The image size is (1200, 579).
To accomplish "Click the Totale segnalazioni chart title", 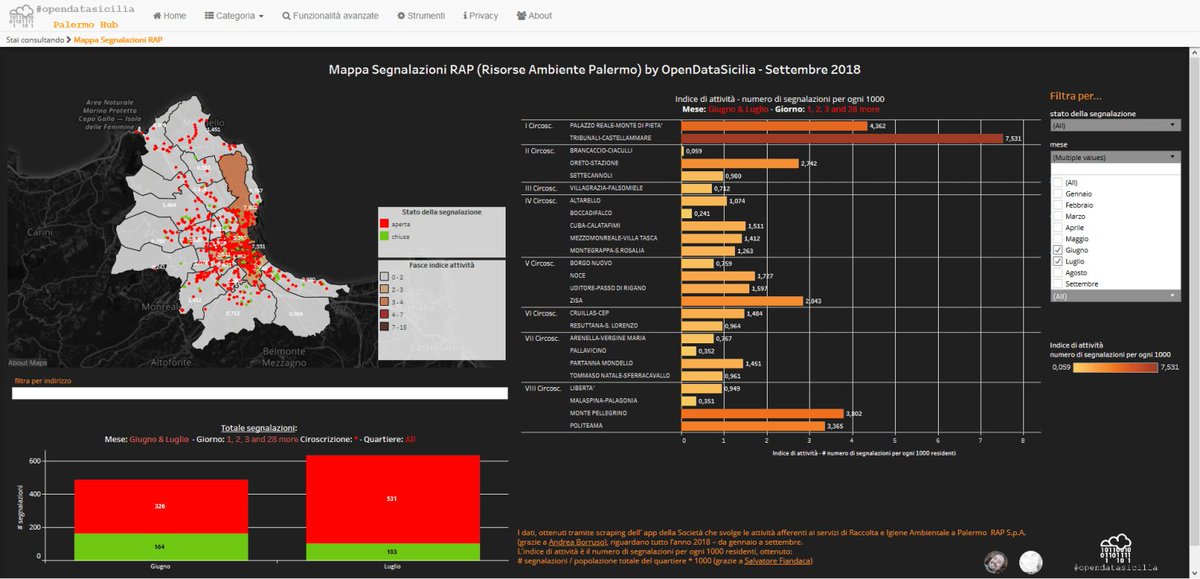I will point(259,427).
